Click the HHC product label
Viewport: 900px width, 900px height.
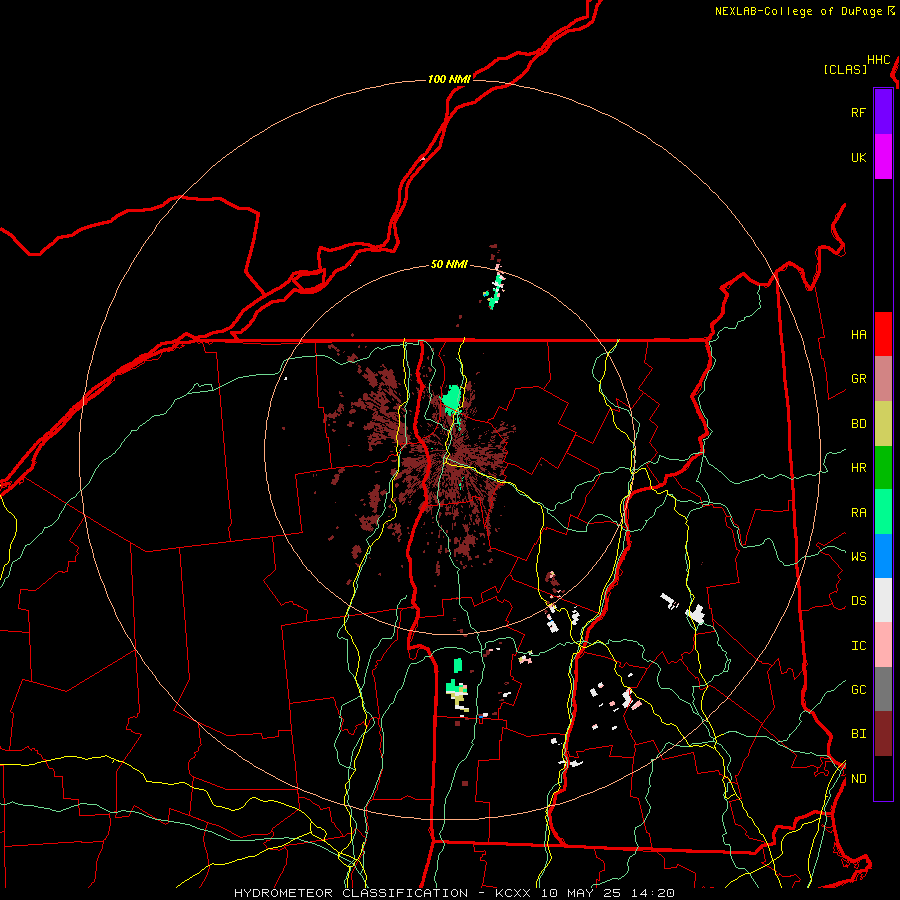point(879,60)
